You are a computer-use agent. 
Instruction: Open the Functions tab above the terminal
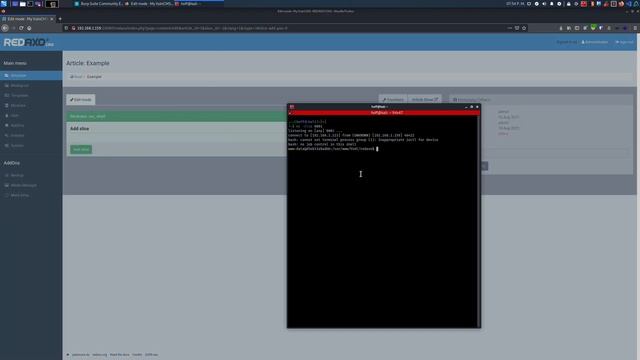pyautogui.click(x=393, y=100)
